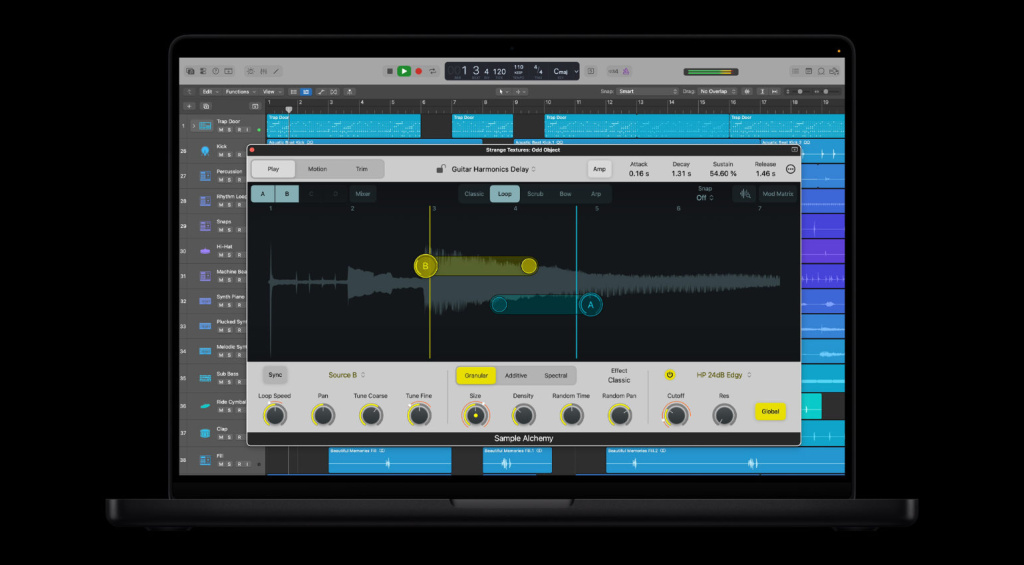
Task: Open the more options ellipsis icon
Action: 790,169
